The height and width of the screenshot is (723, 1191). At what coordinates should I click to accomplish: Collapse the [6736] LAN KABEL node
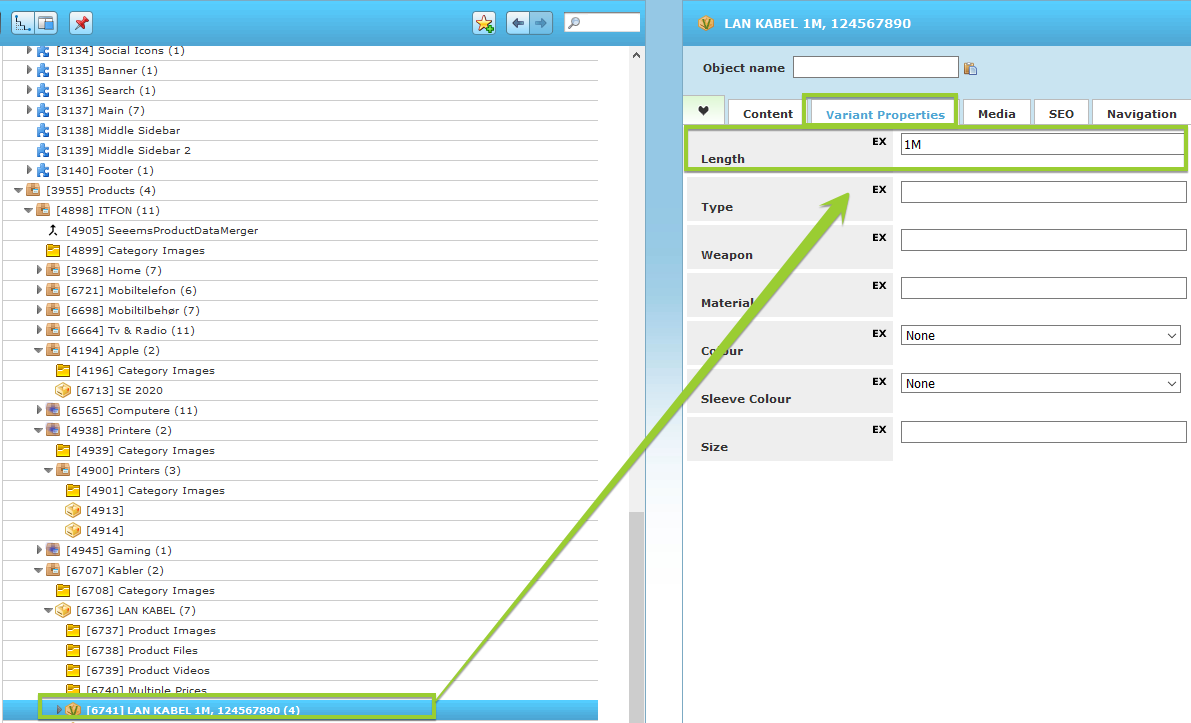click(x=49, y=610)
